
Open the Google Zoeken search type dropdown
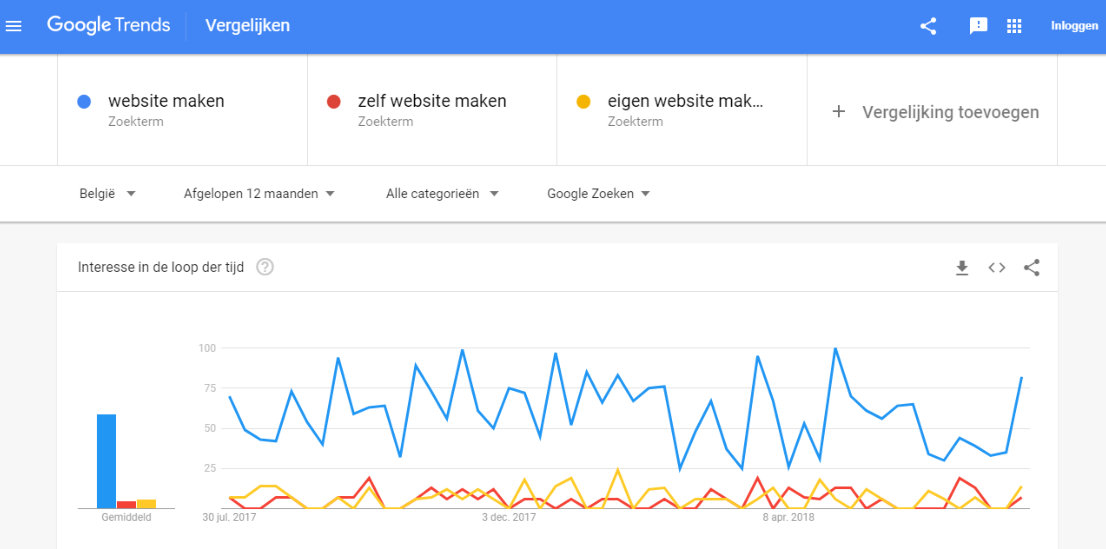click(598, 193)
